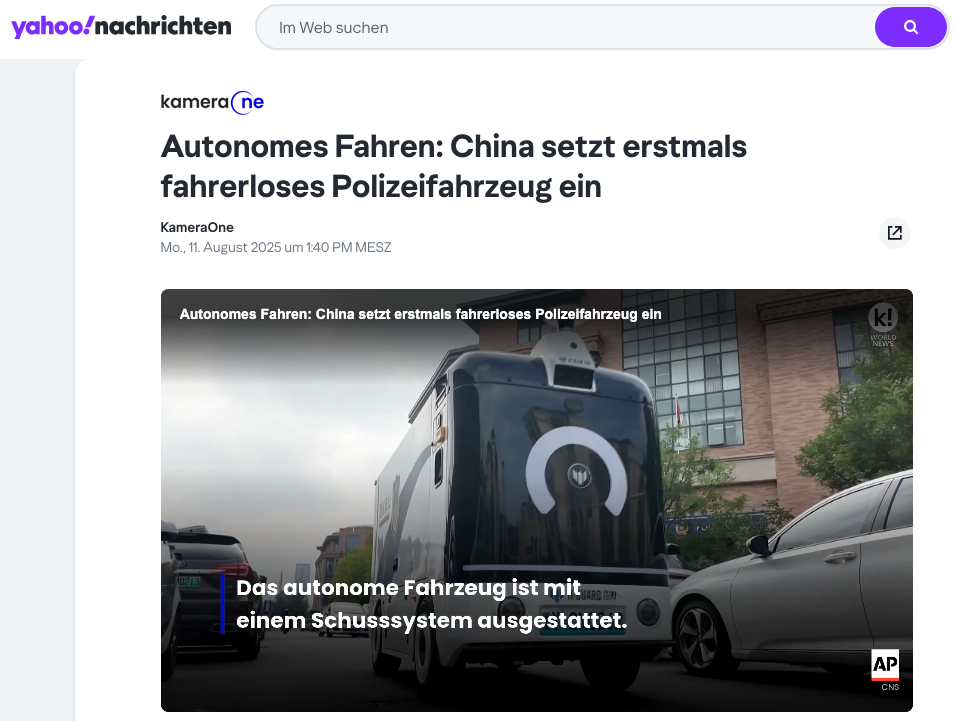Click the silver car in the video
955x721 pixels.
pyautogui.click(x=802, y=579)
